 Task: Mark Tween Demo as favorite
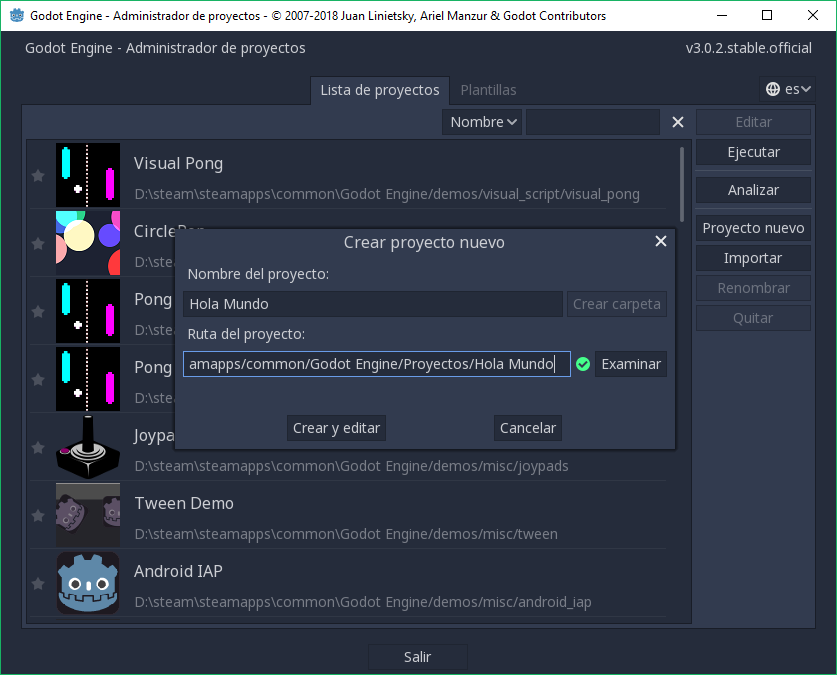click(37, 515)
